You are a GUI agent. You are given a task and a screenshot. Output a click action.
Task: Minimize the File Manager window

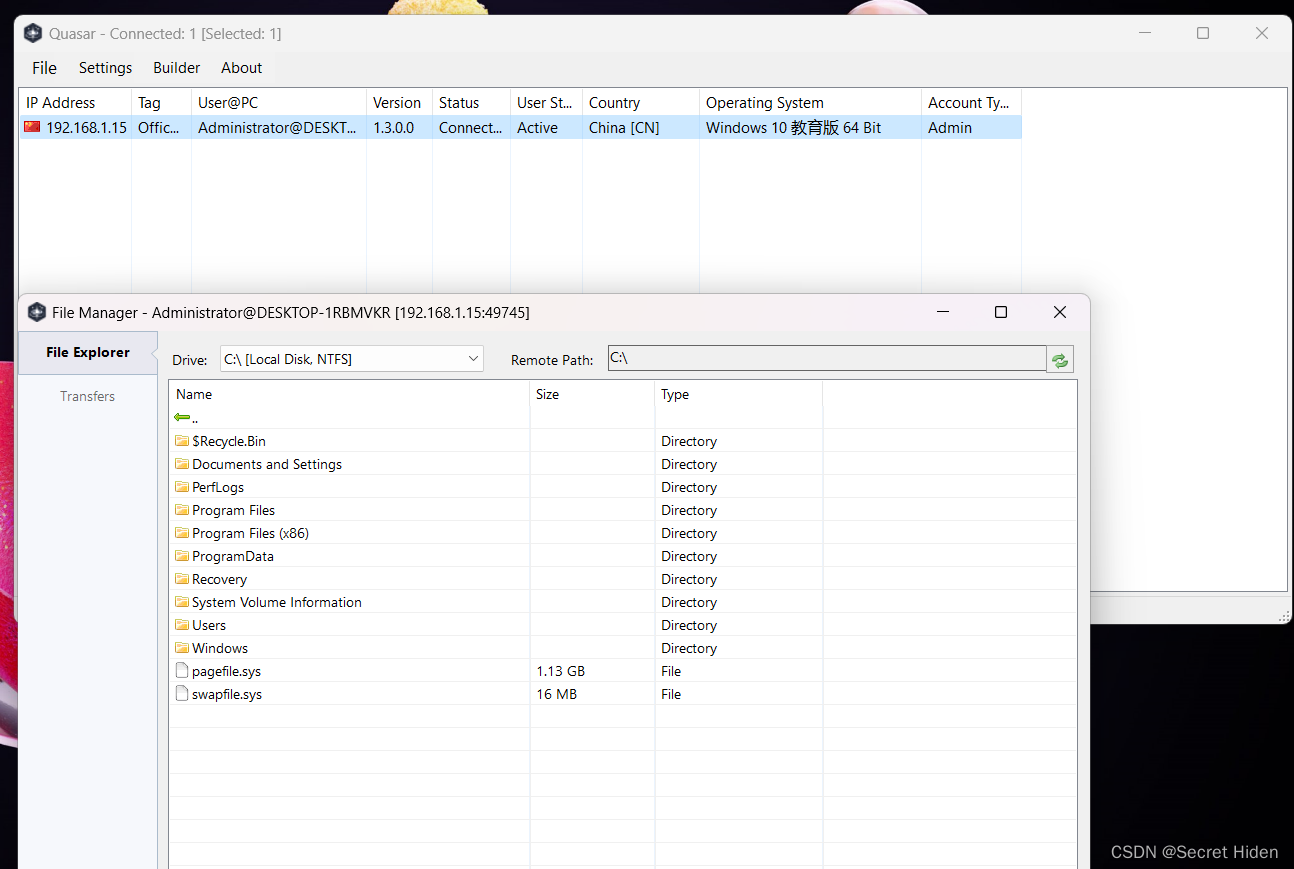pyautogui.click(x=943, y=312)
